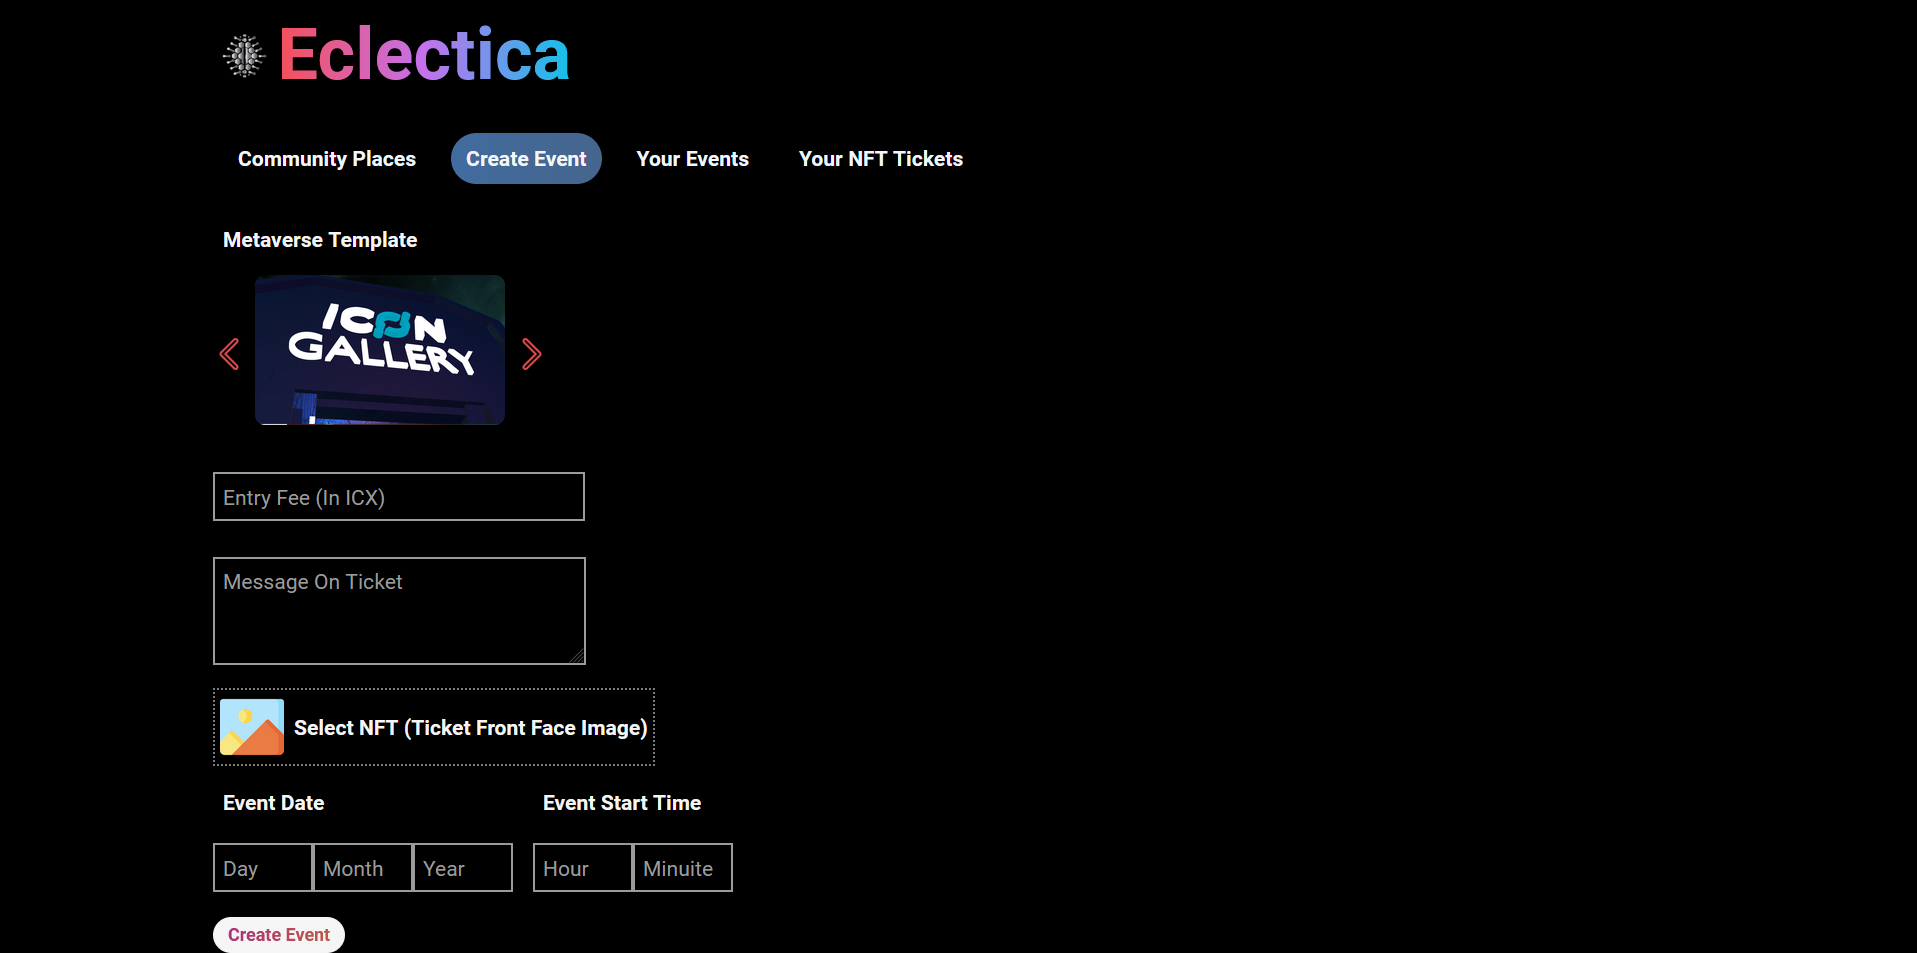Click the Month field under Event Date
1917x953 pixels.
pos(363,868)
